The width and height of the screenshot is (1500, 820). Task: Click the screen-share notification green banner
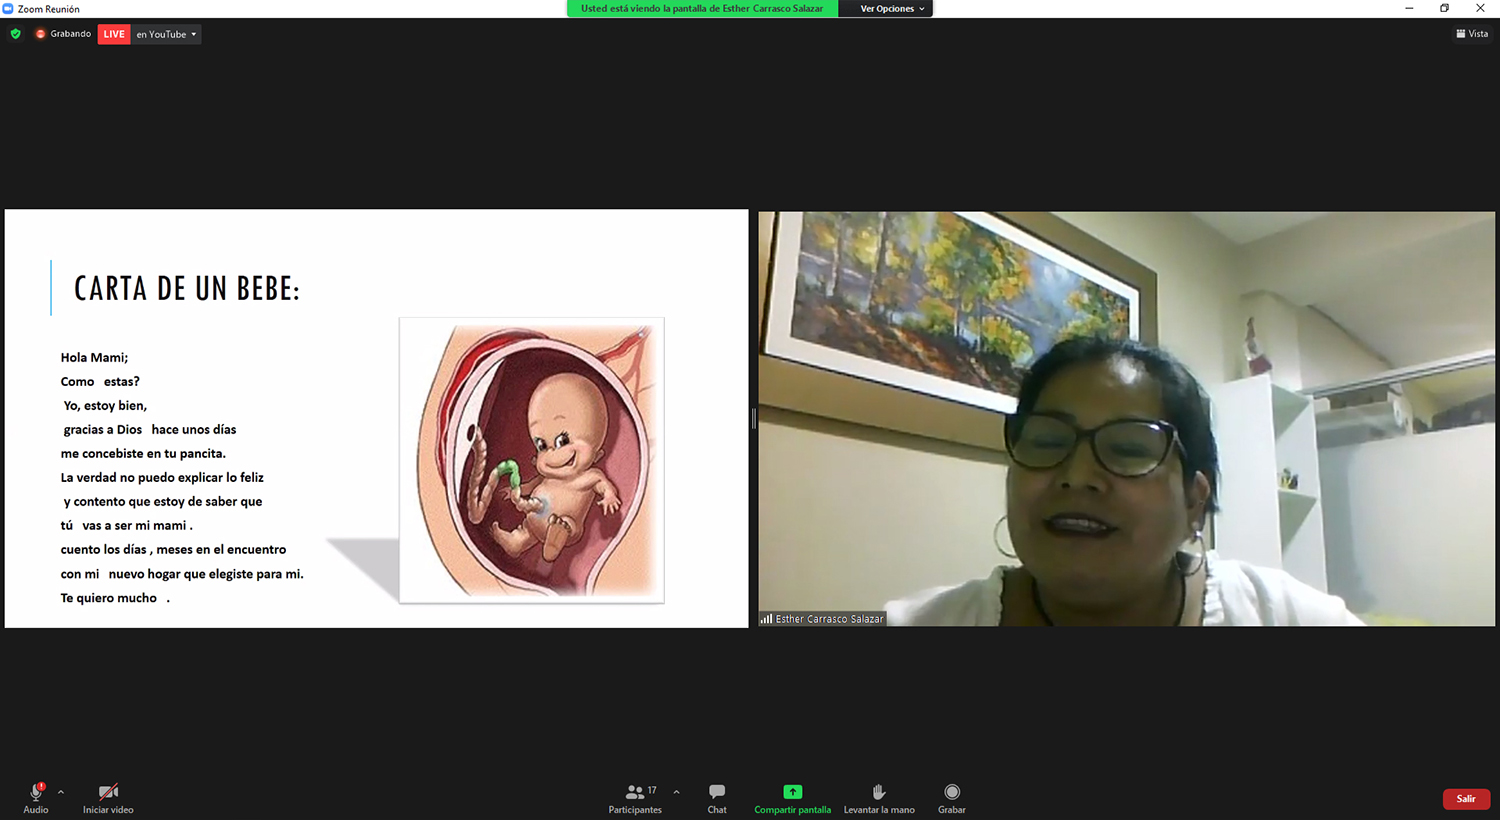click(x=702, y=9)
